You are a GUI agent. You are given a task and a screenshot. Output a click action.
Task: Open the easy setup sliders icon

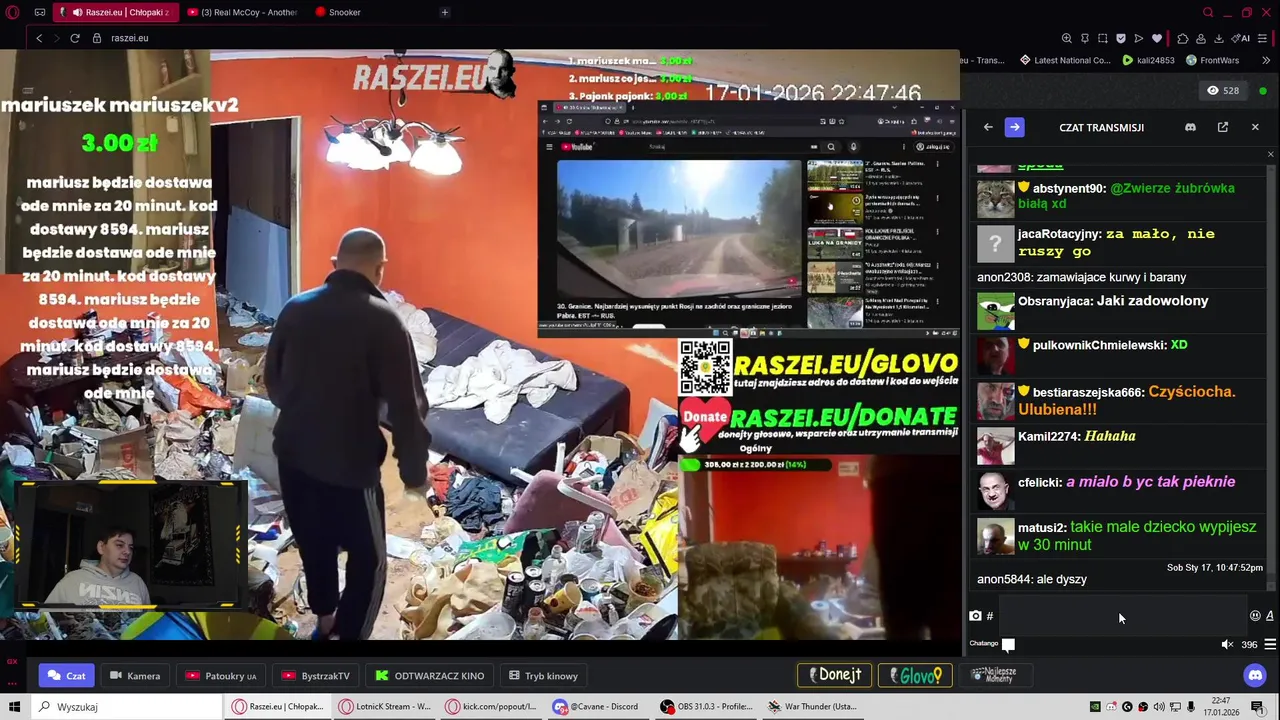[1264, 38]
